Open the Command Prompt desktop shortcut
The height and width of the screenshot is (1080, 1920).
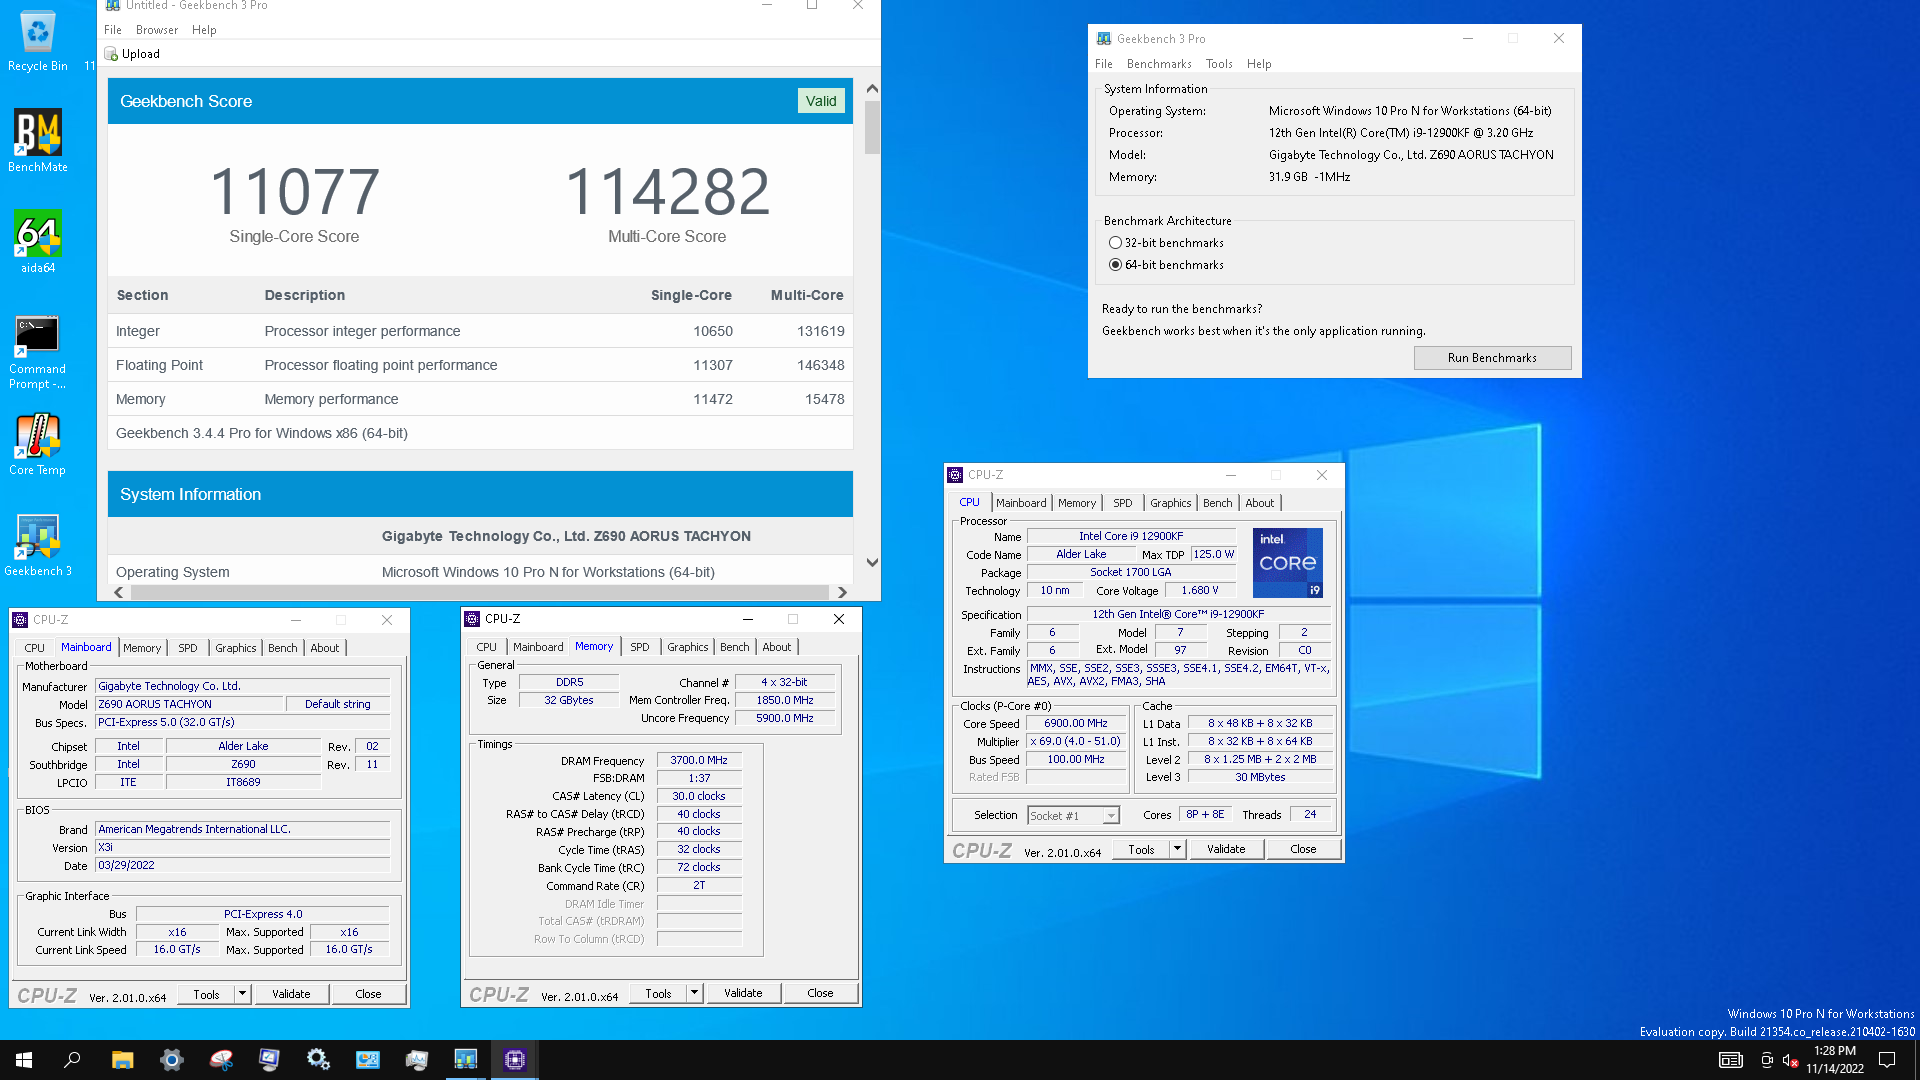(x=38, y=350)
